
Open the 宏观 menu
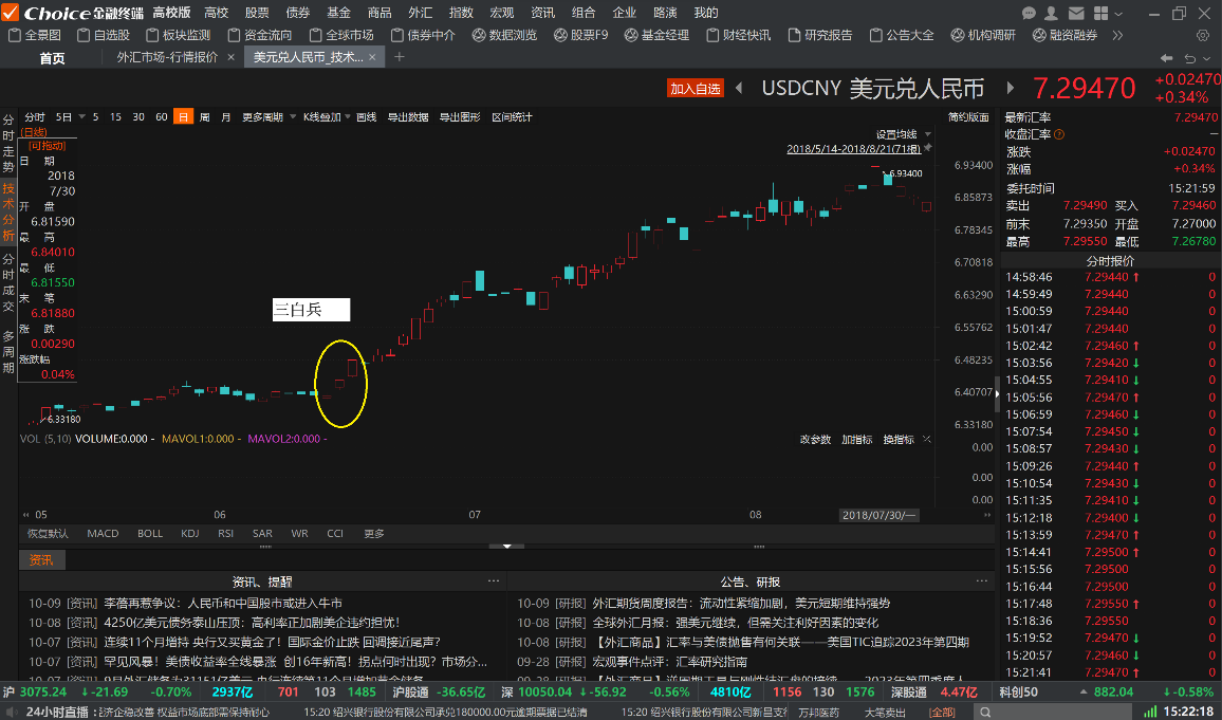pyautogui.click(x=502, y=13)
